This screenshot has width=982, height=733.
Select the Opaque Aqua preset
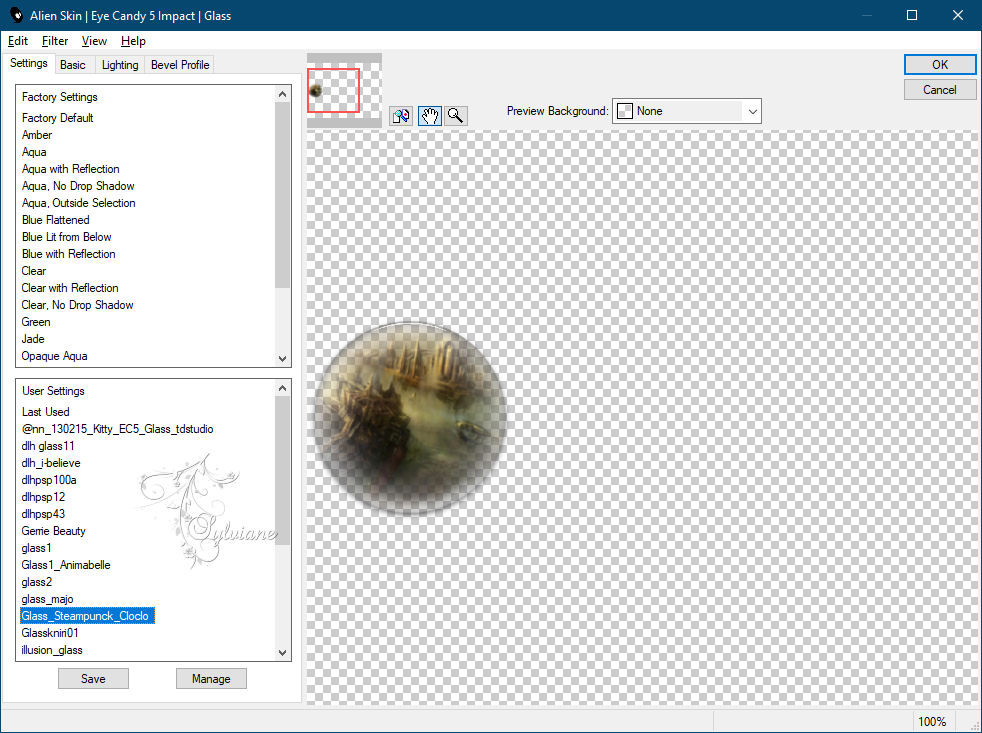click(x=54, y=356)
